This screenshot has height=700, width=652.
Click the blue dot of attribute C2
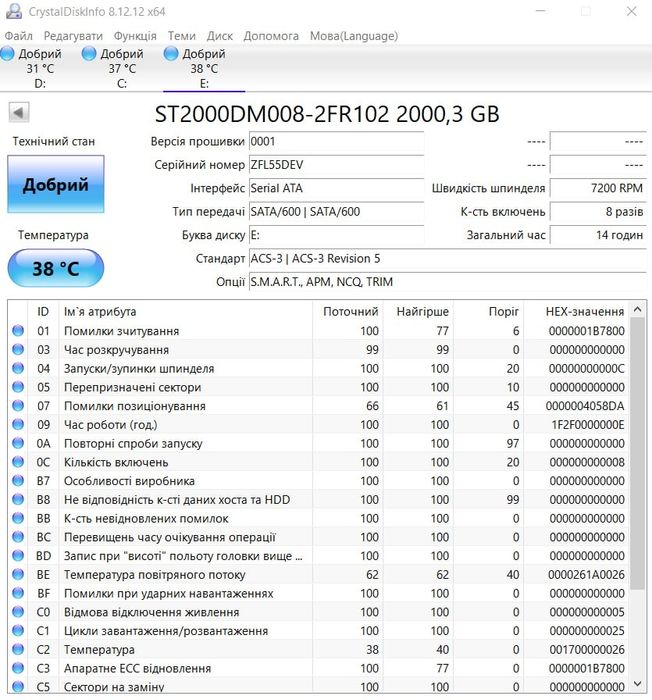pos(18,649)
